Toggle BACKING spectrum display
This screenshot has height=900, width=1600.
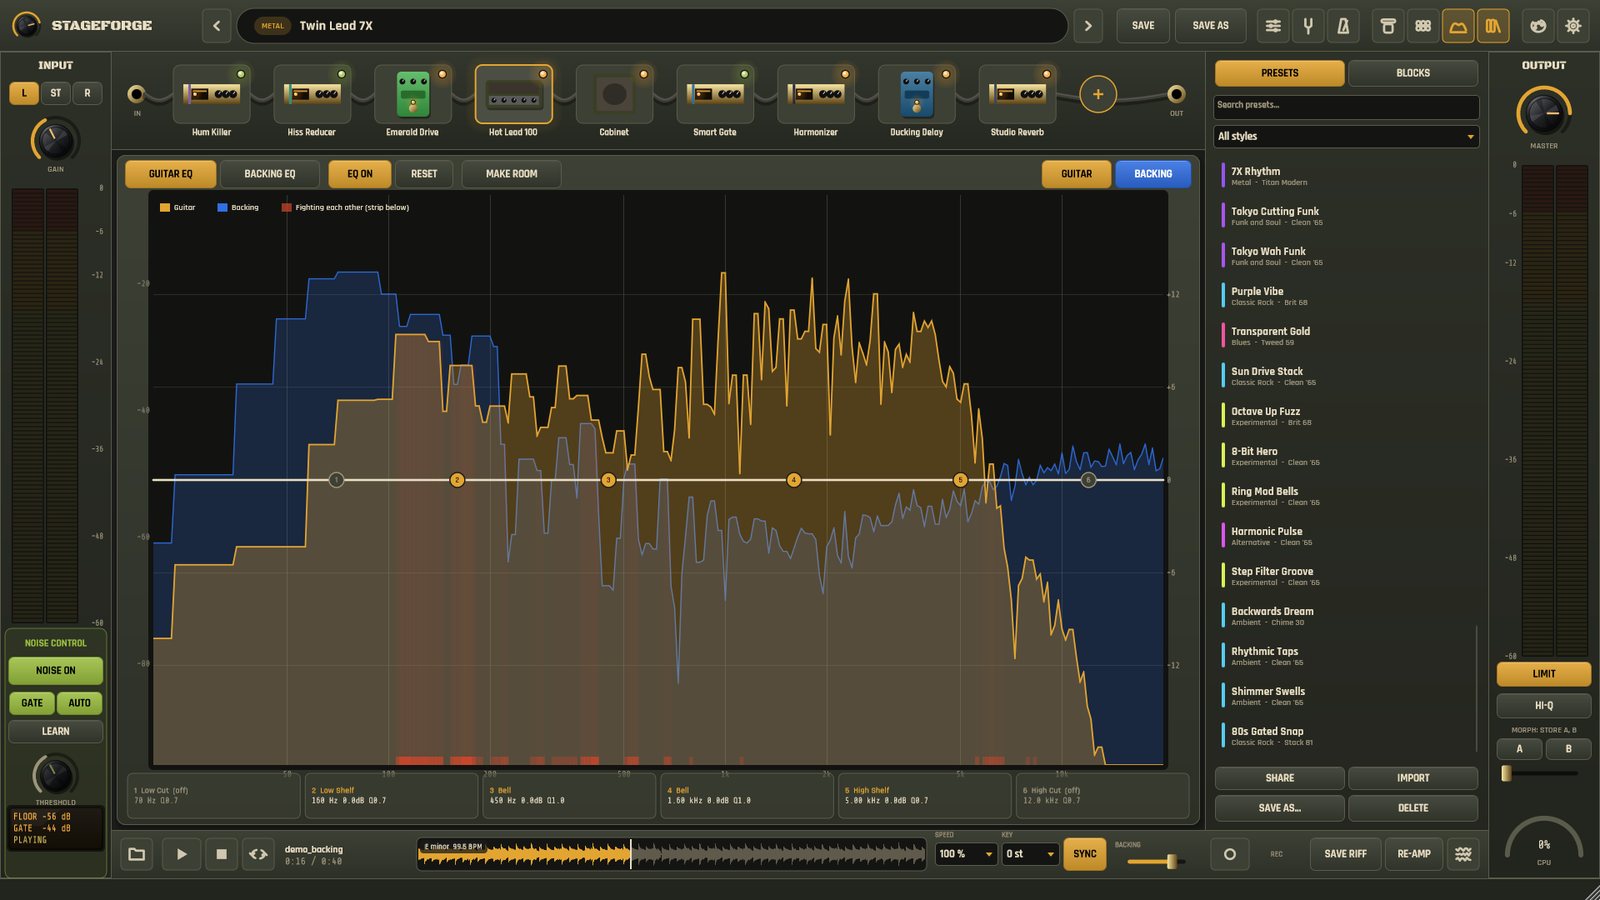tap(1153, 174)
